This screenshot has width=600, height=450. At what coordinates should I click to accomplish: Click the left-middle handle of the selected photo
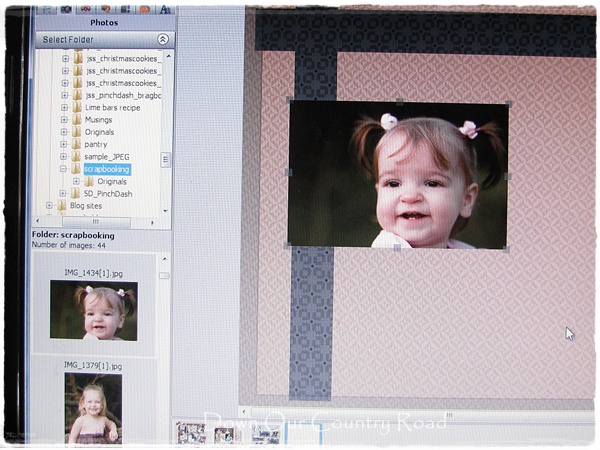(x=289, y=173)
